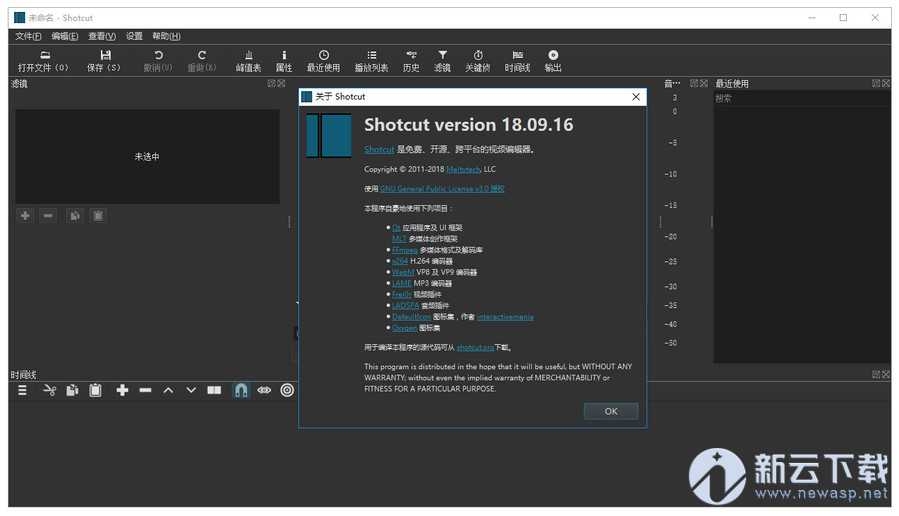Open the Help menu

pyautogui.click(x=166, y=36)
